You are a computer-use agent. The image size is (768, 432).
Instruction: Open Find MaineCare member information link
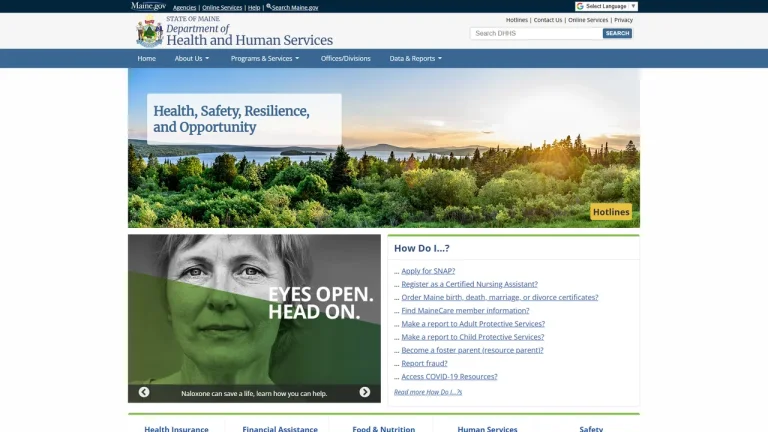[x=465, y=311]
